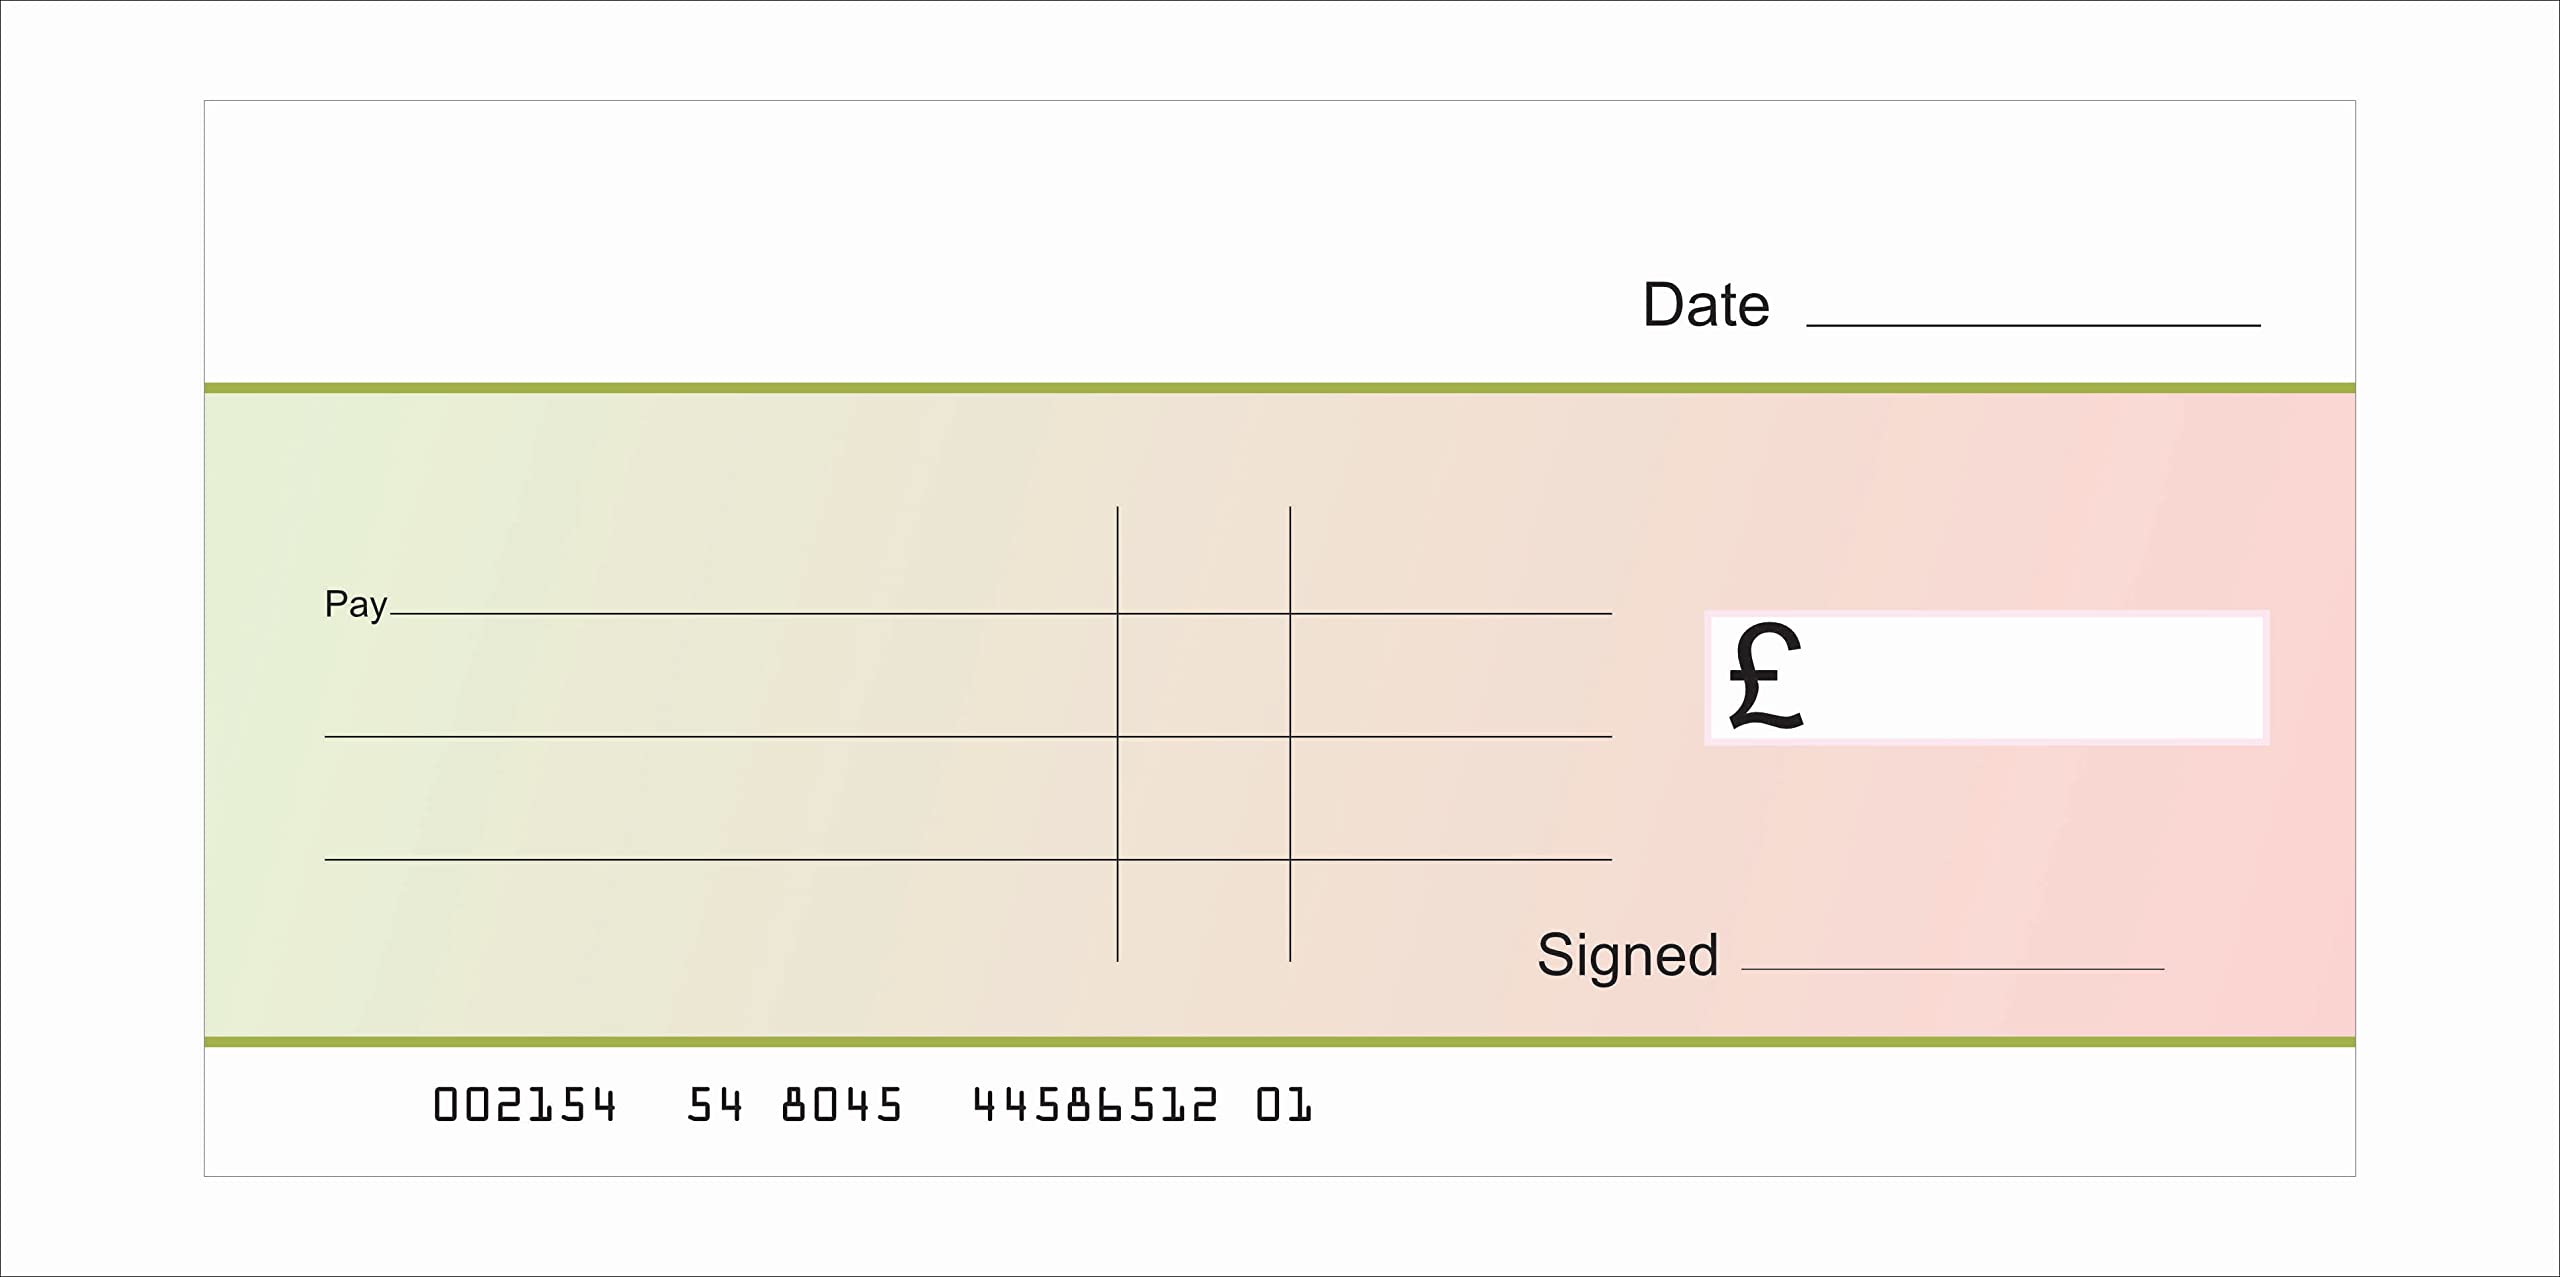Screen dimensions: 2560x1277
Task: Click the left vertical crossing line
Action: (1117, 800)
